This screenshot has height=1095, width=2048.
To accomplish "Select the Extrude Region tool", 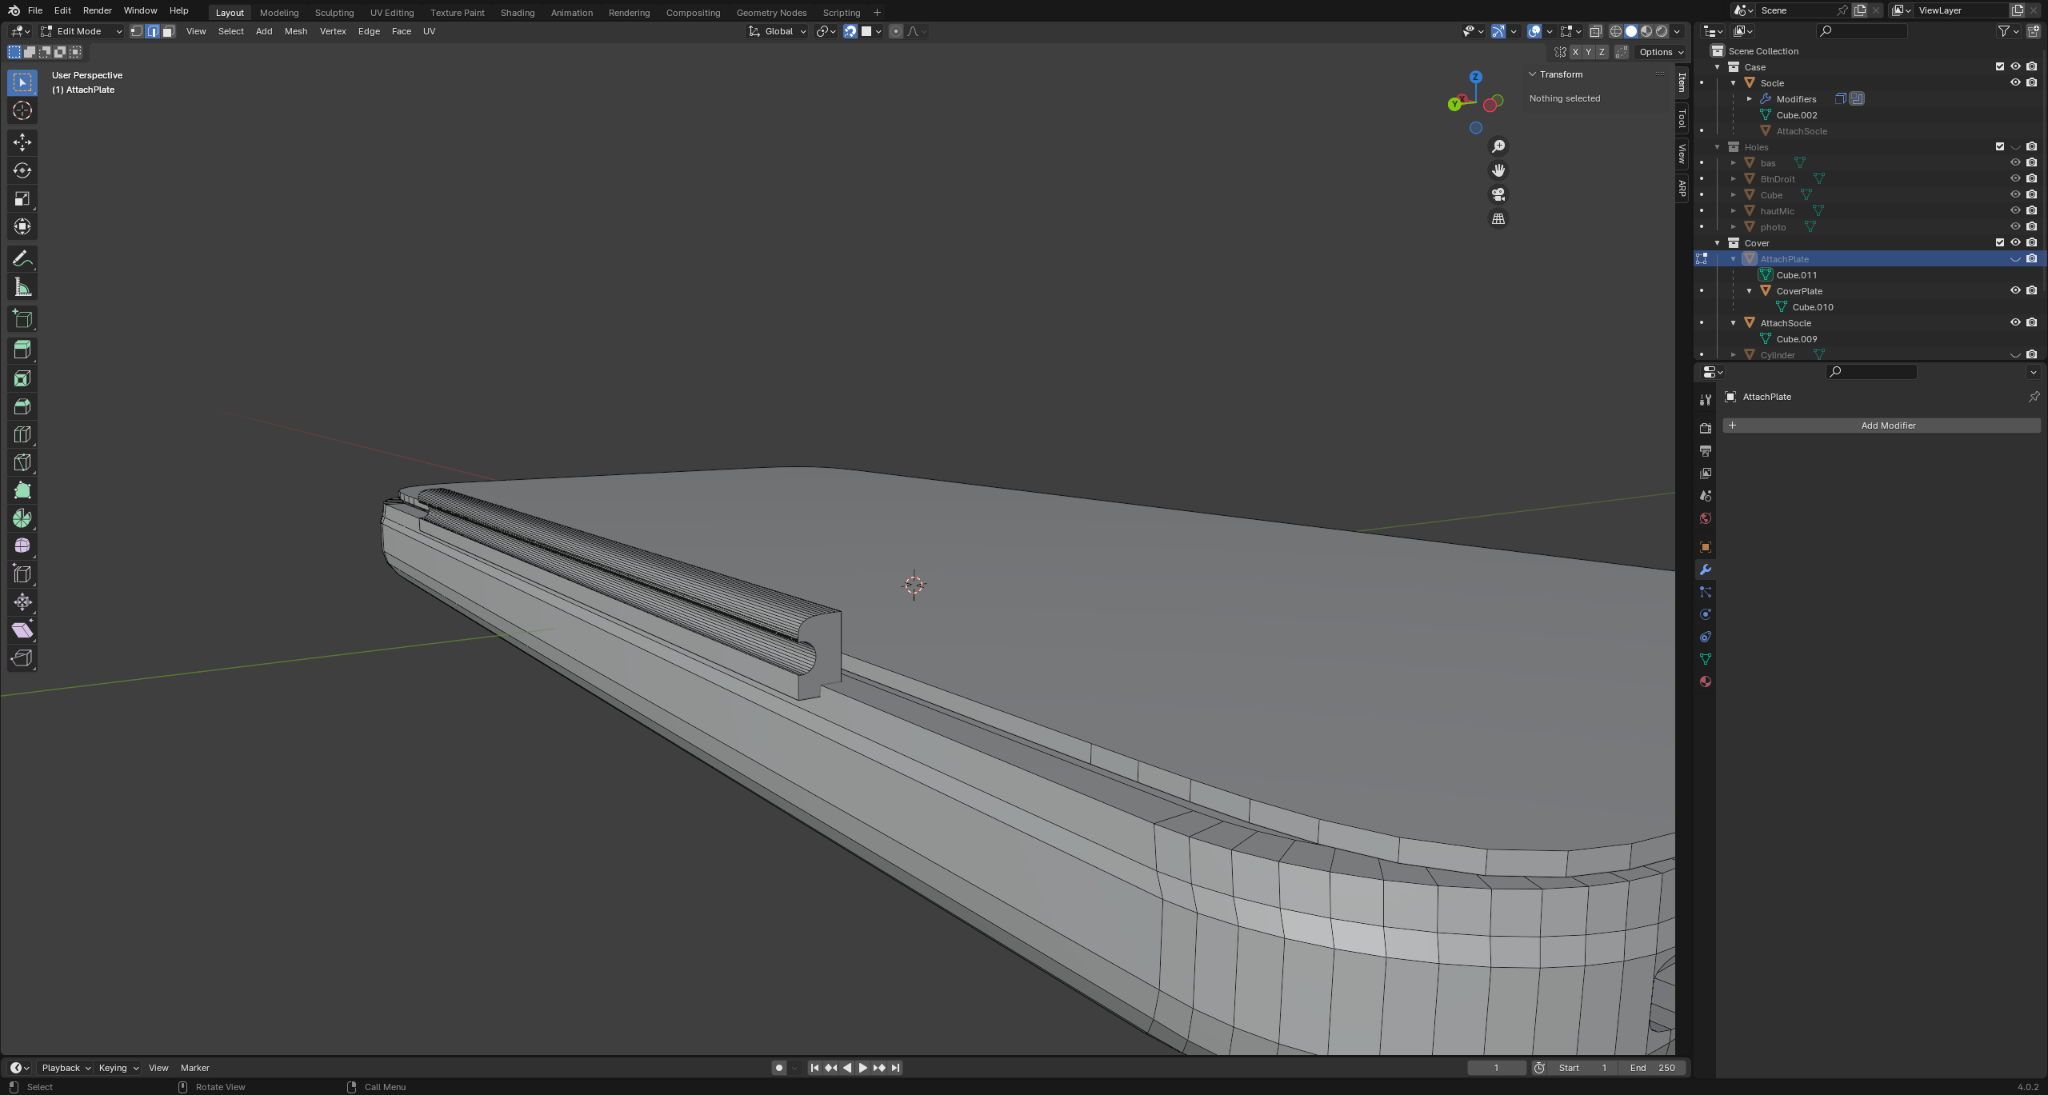I will [22, 350].
